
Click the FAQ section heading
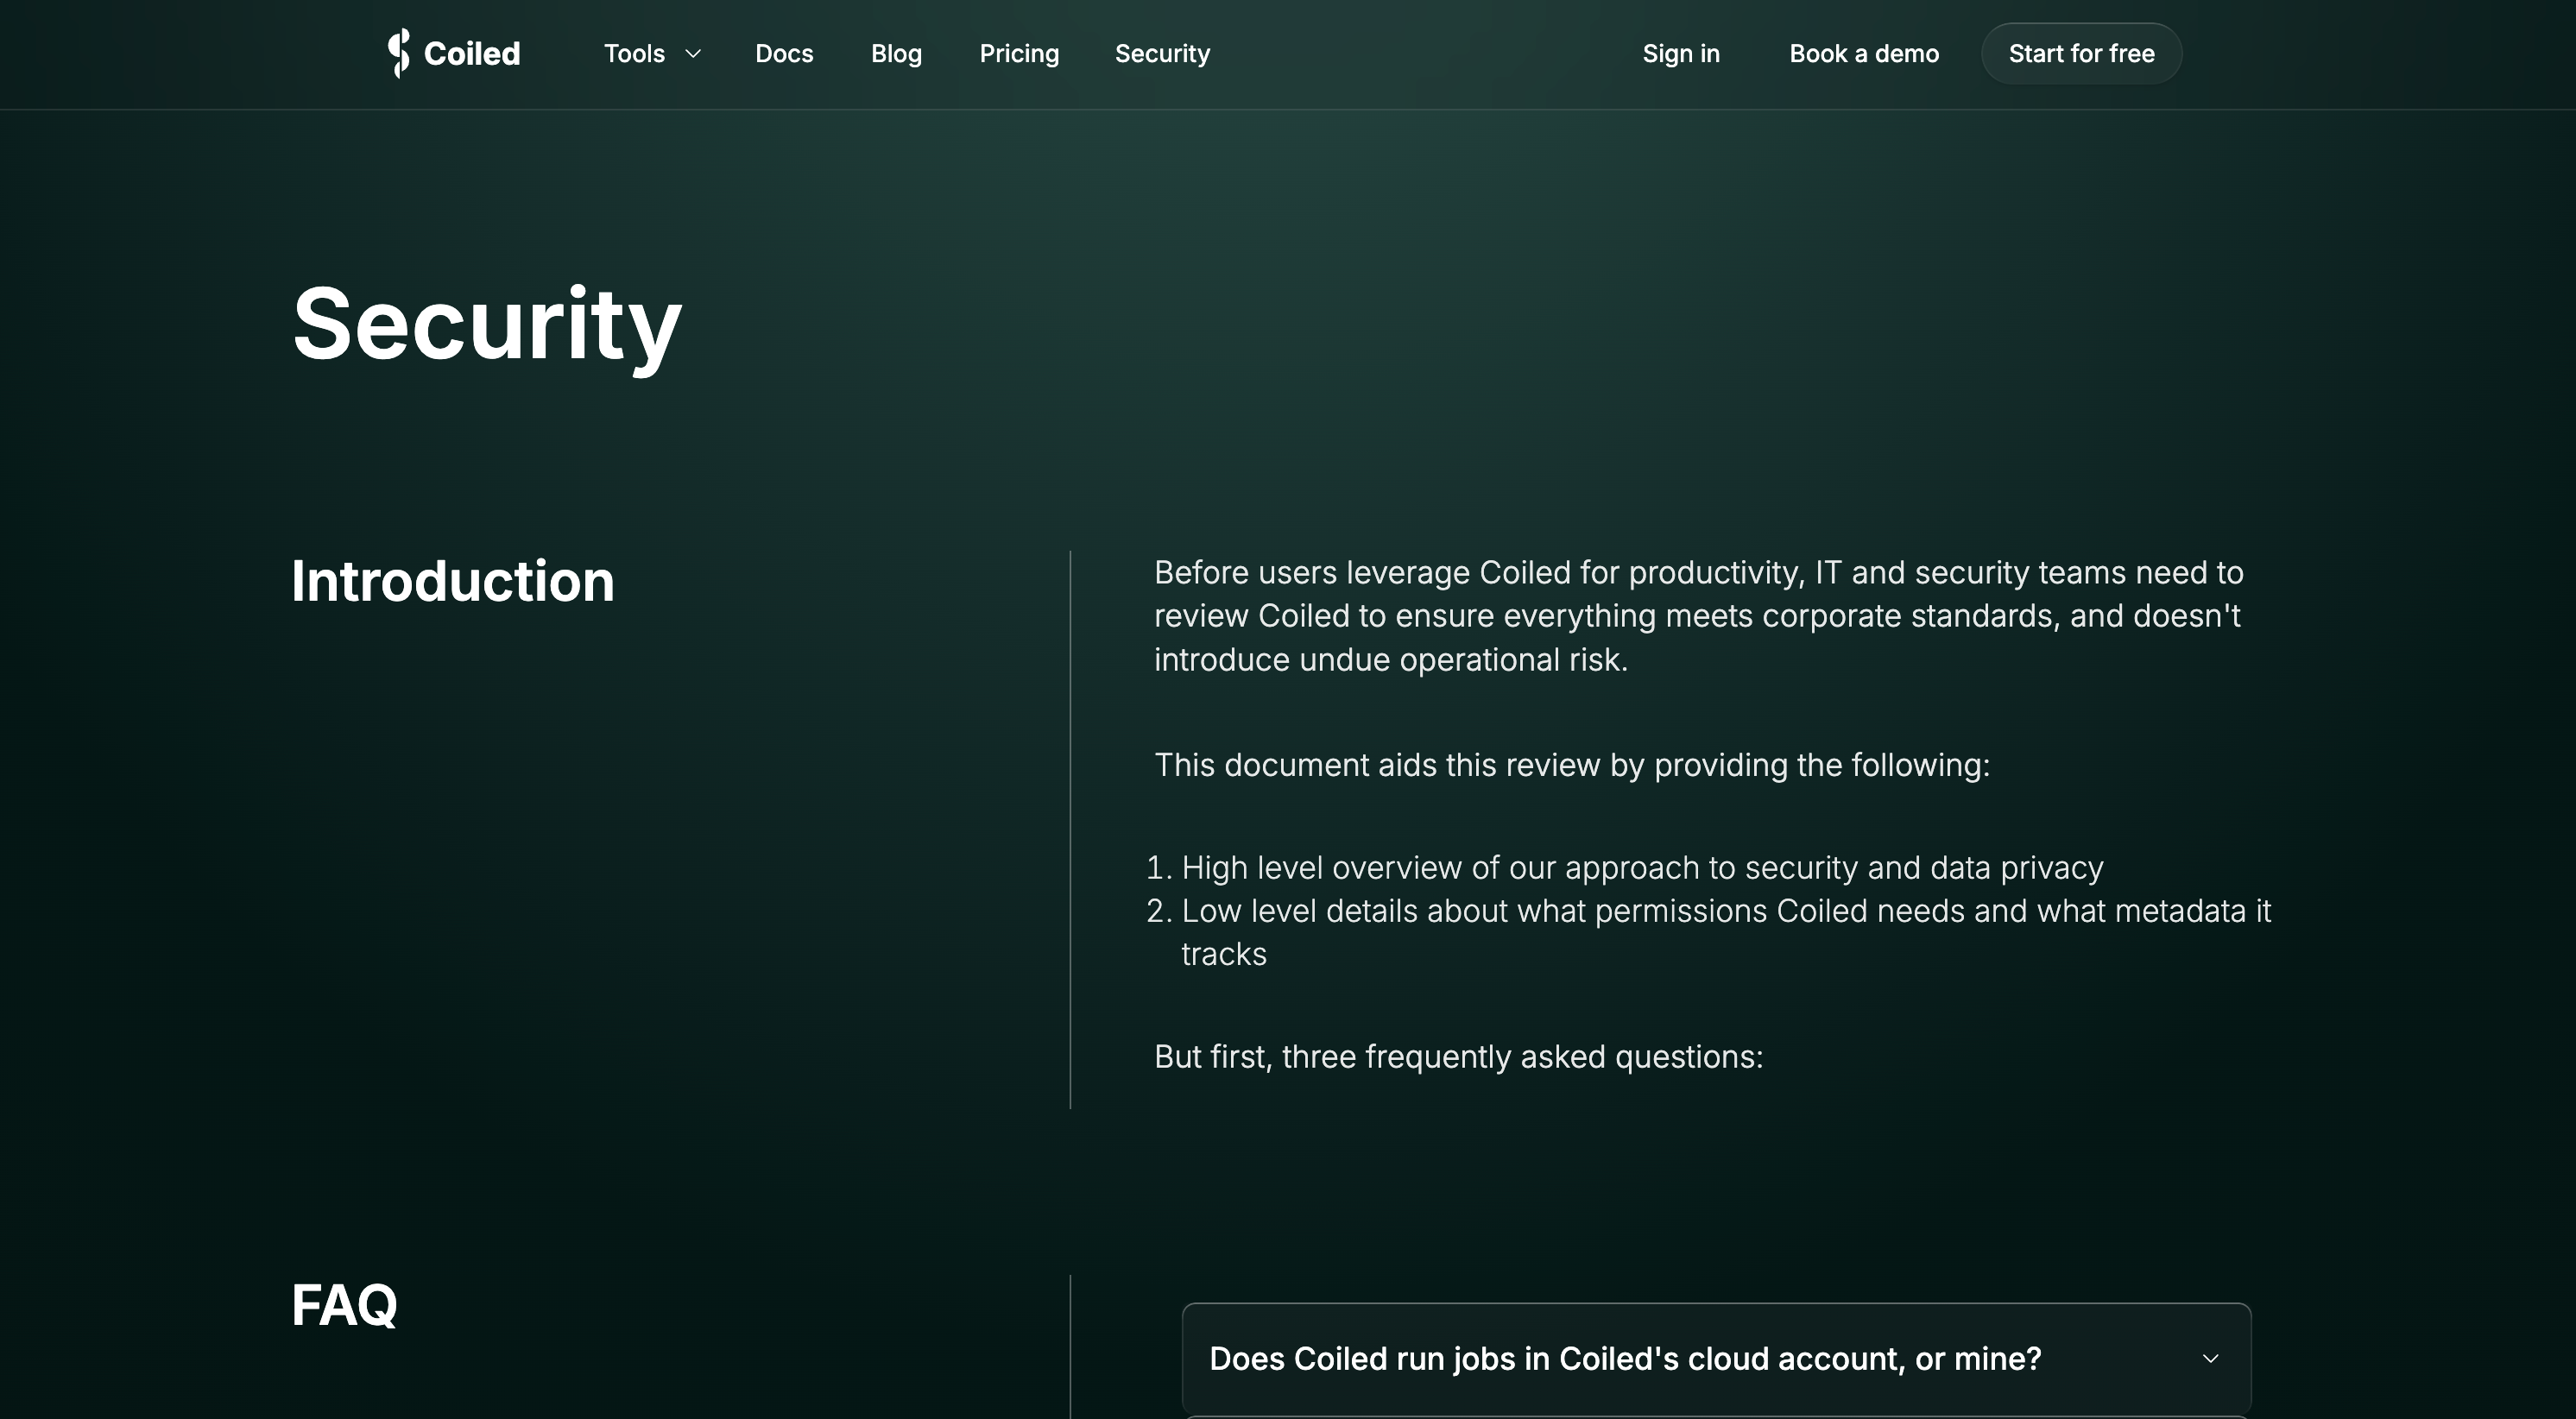click(x=344, y=1305)
